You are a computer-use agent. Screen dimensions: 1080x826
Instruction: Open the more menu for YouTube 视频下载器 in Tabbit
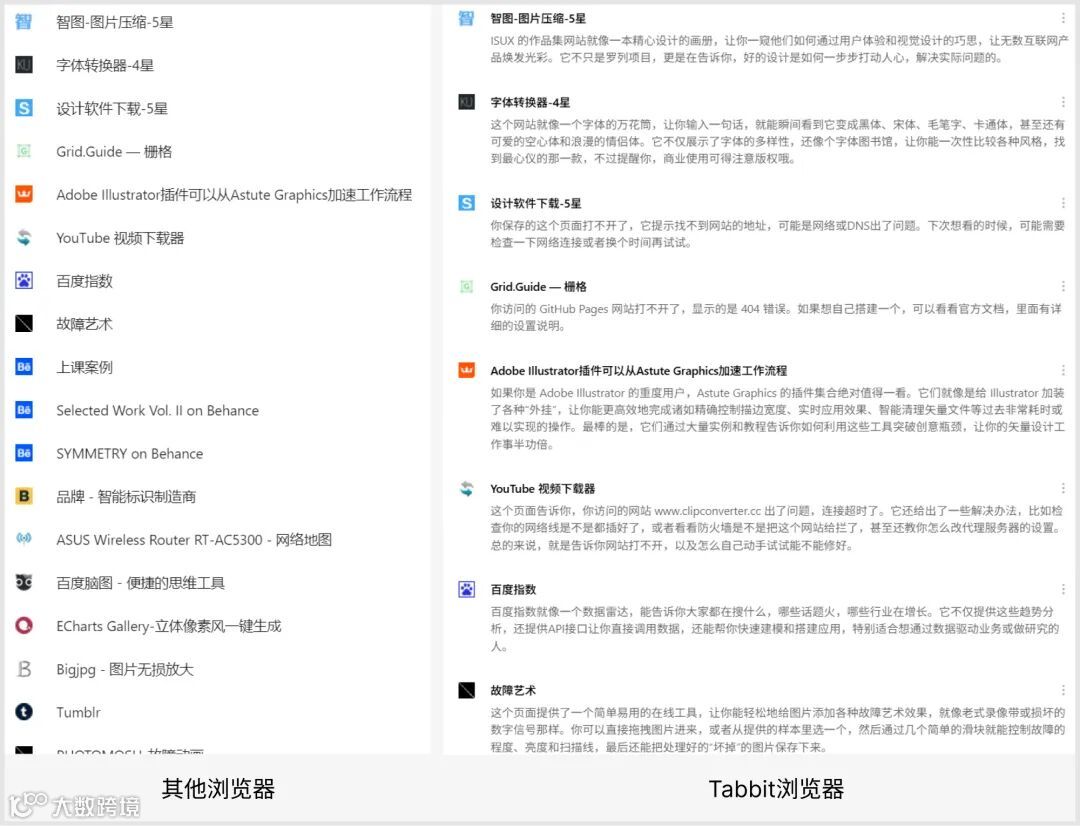pos(1063,488)
